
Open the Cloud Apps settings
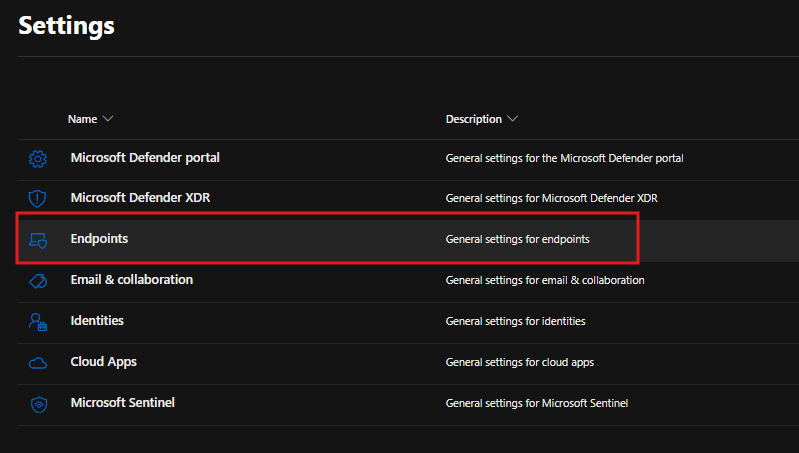pos(103,362)
